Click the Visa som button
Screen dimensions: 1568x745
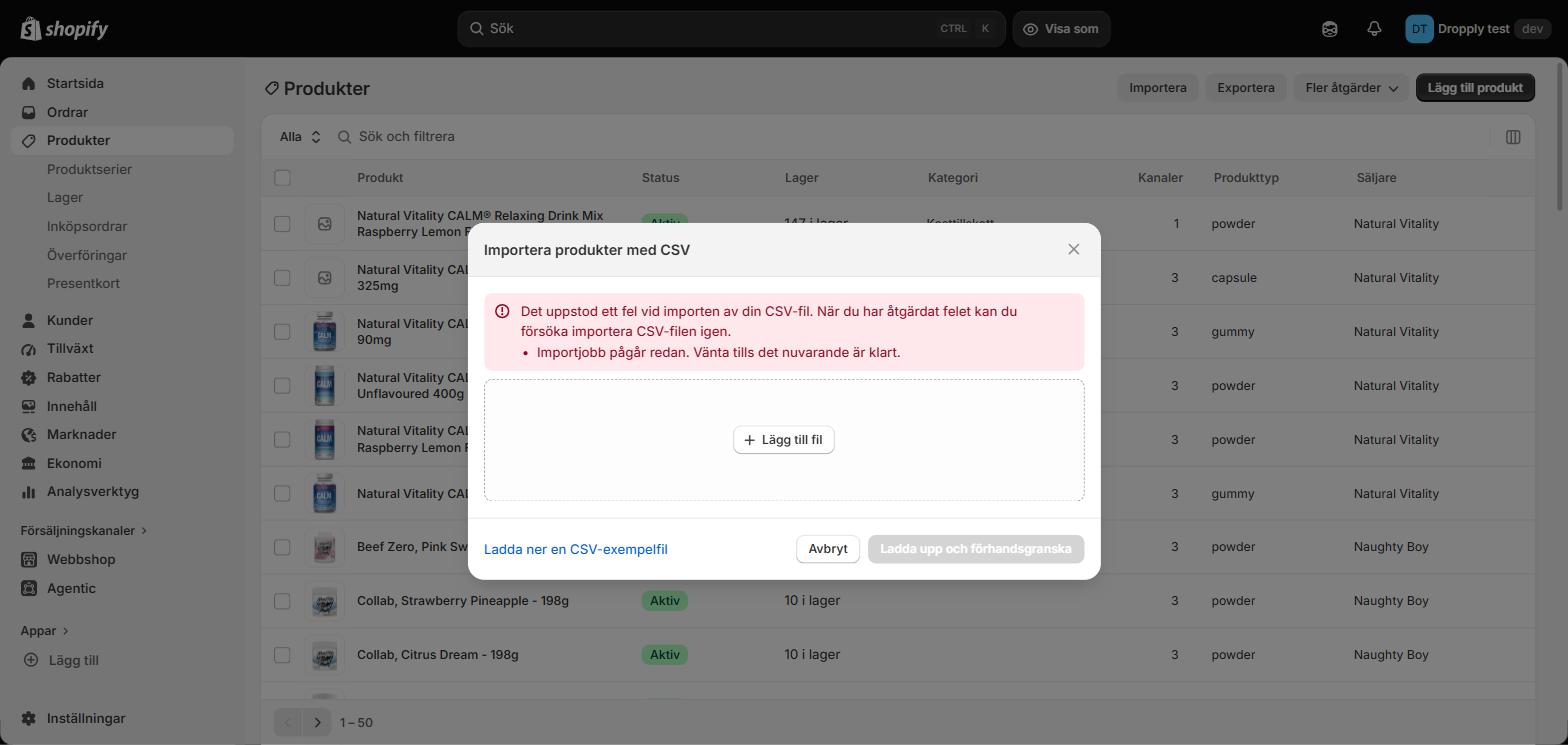[1061, 29]
